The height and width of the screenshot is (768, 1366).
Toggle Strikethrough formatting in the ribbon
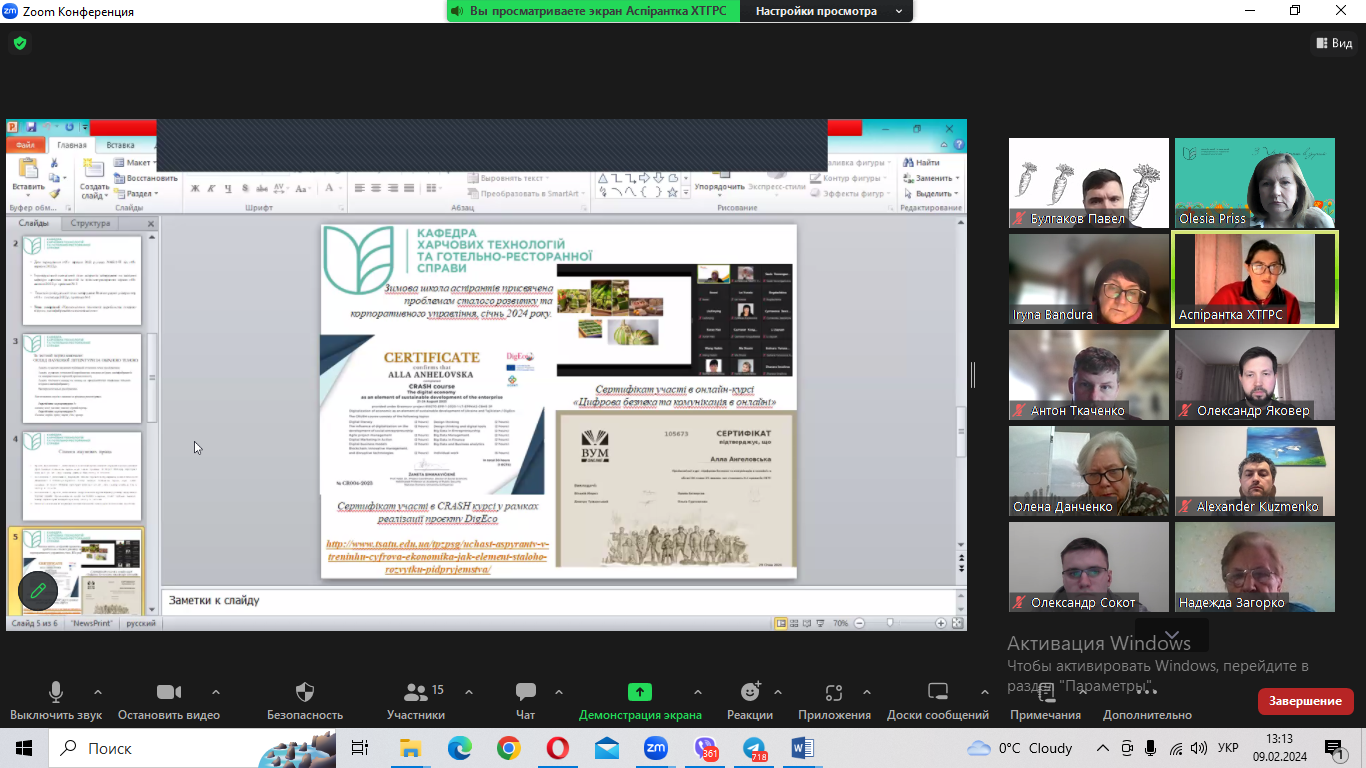(263, 189)
